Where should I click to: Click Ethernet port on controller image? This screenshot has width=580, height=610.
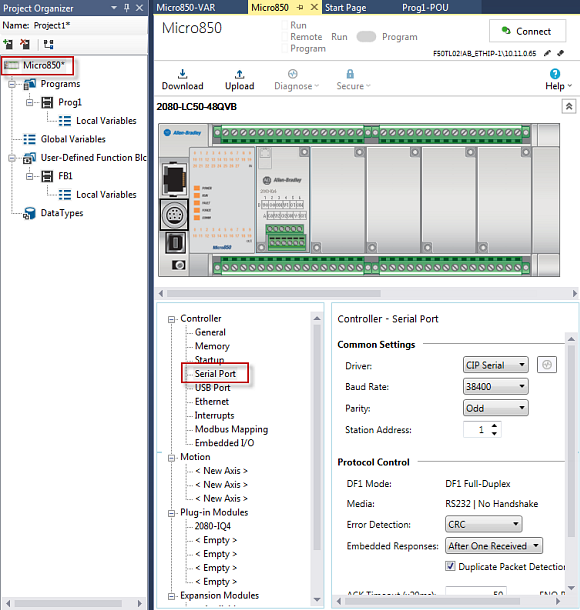click(x=174, y=179)
